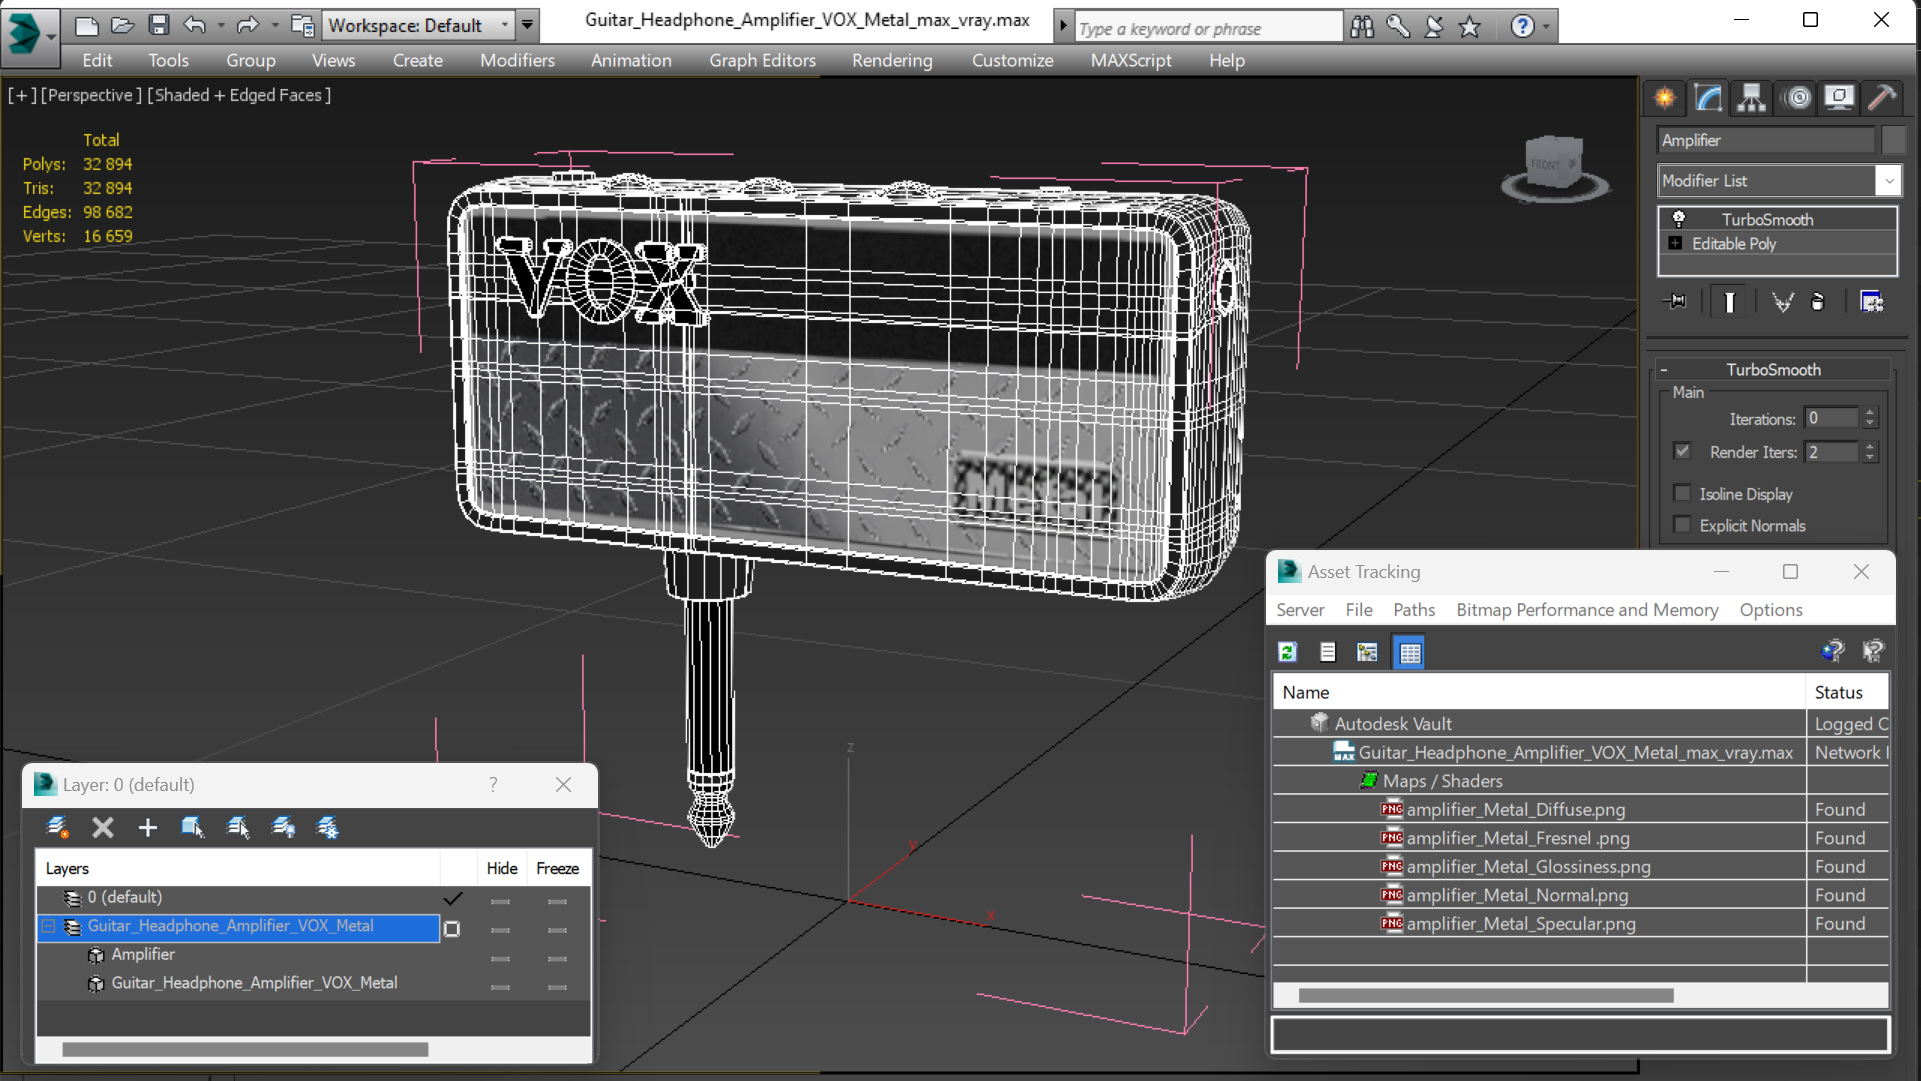1921x1081 pixels.
Task: Toggle Show End Result icon
Action: pyautogui.click(x=1729, y=302)
